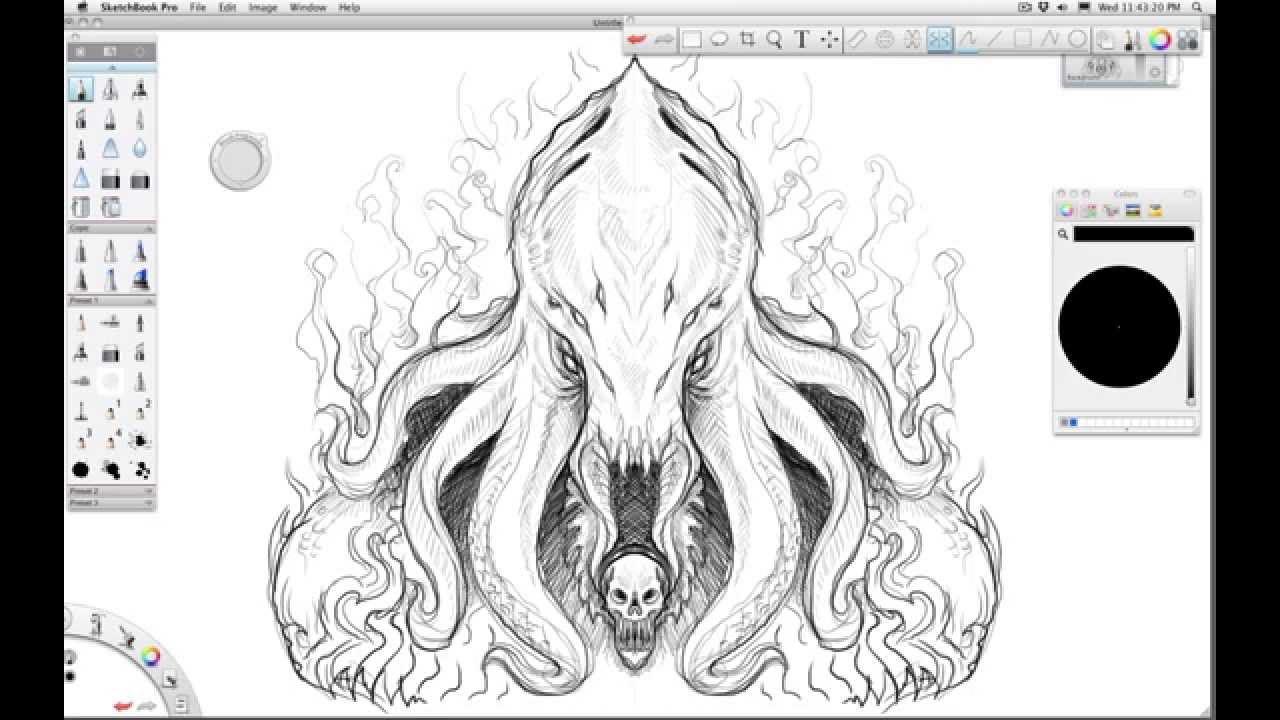
Task: Select the Crop tool in the toolbar
Action: click(748, 40)
